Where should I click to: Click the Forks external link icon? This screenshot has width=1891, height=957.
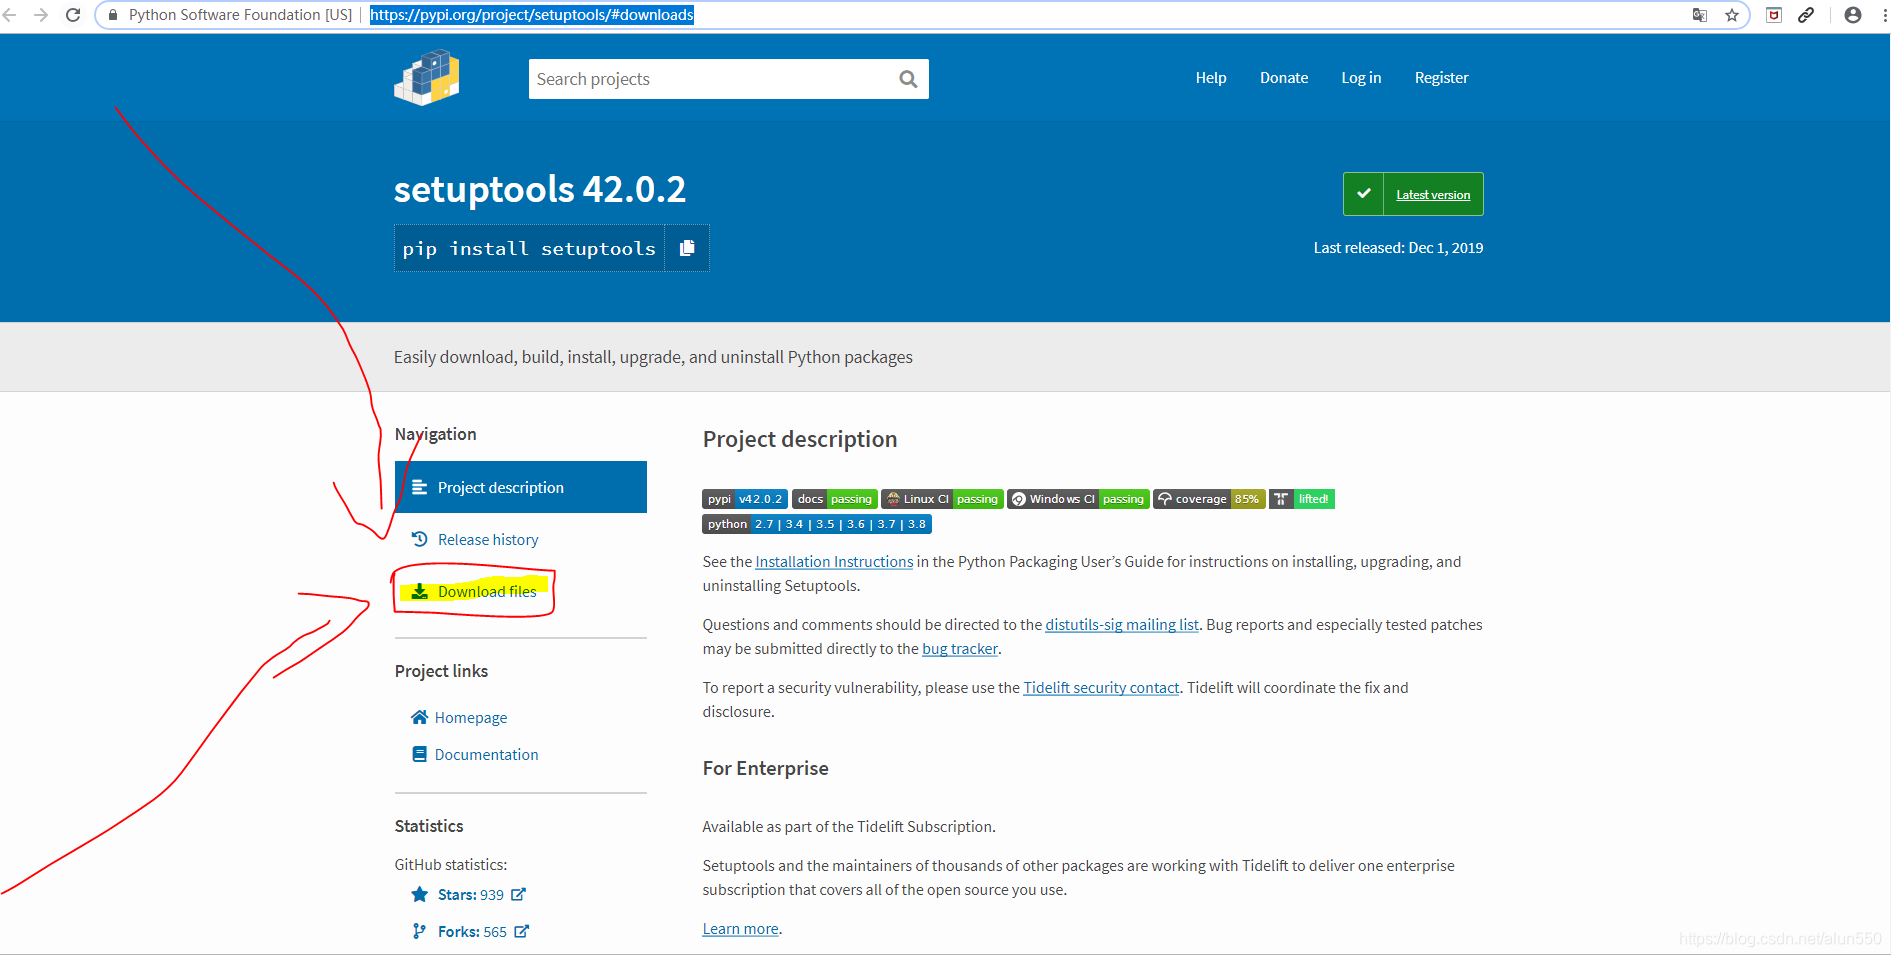pos(521,931)
